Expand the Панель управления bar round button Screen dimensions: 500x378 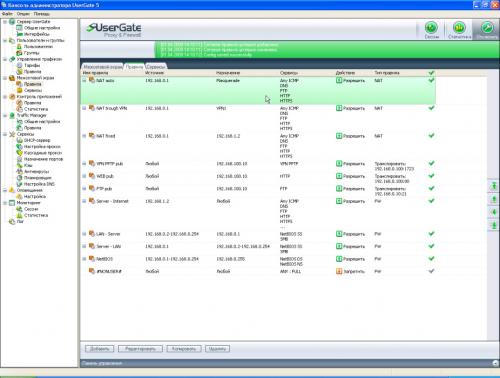[x=495, y=363]
